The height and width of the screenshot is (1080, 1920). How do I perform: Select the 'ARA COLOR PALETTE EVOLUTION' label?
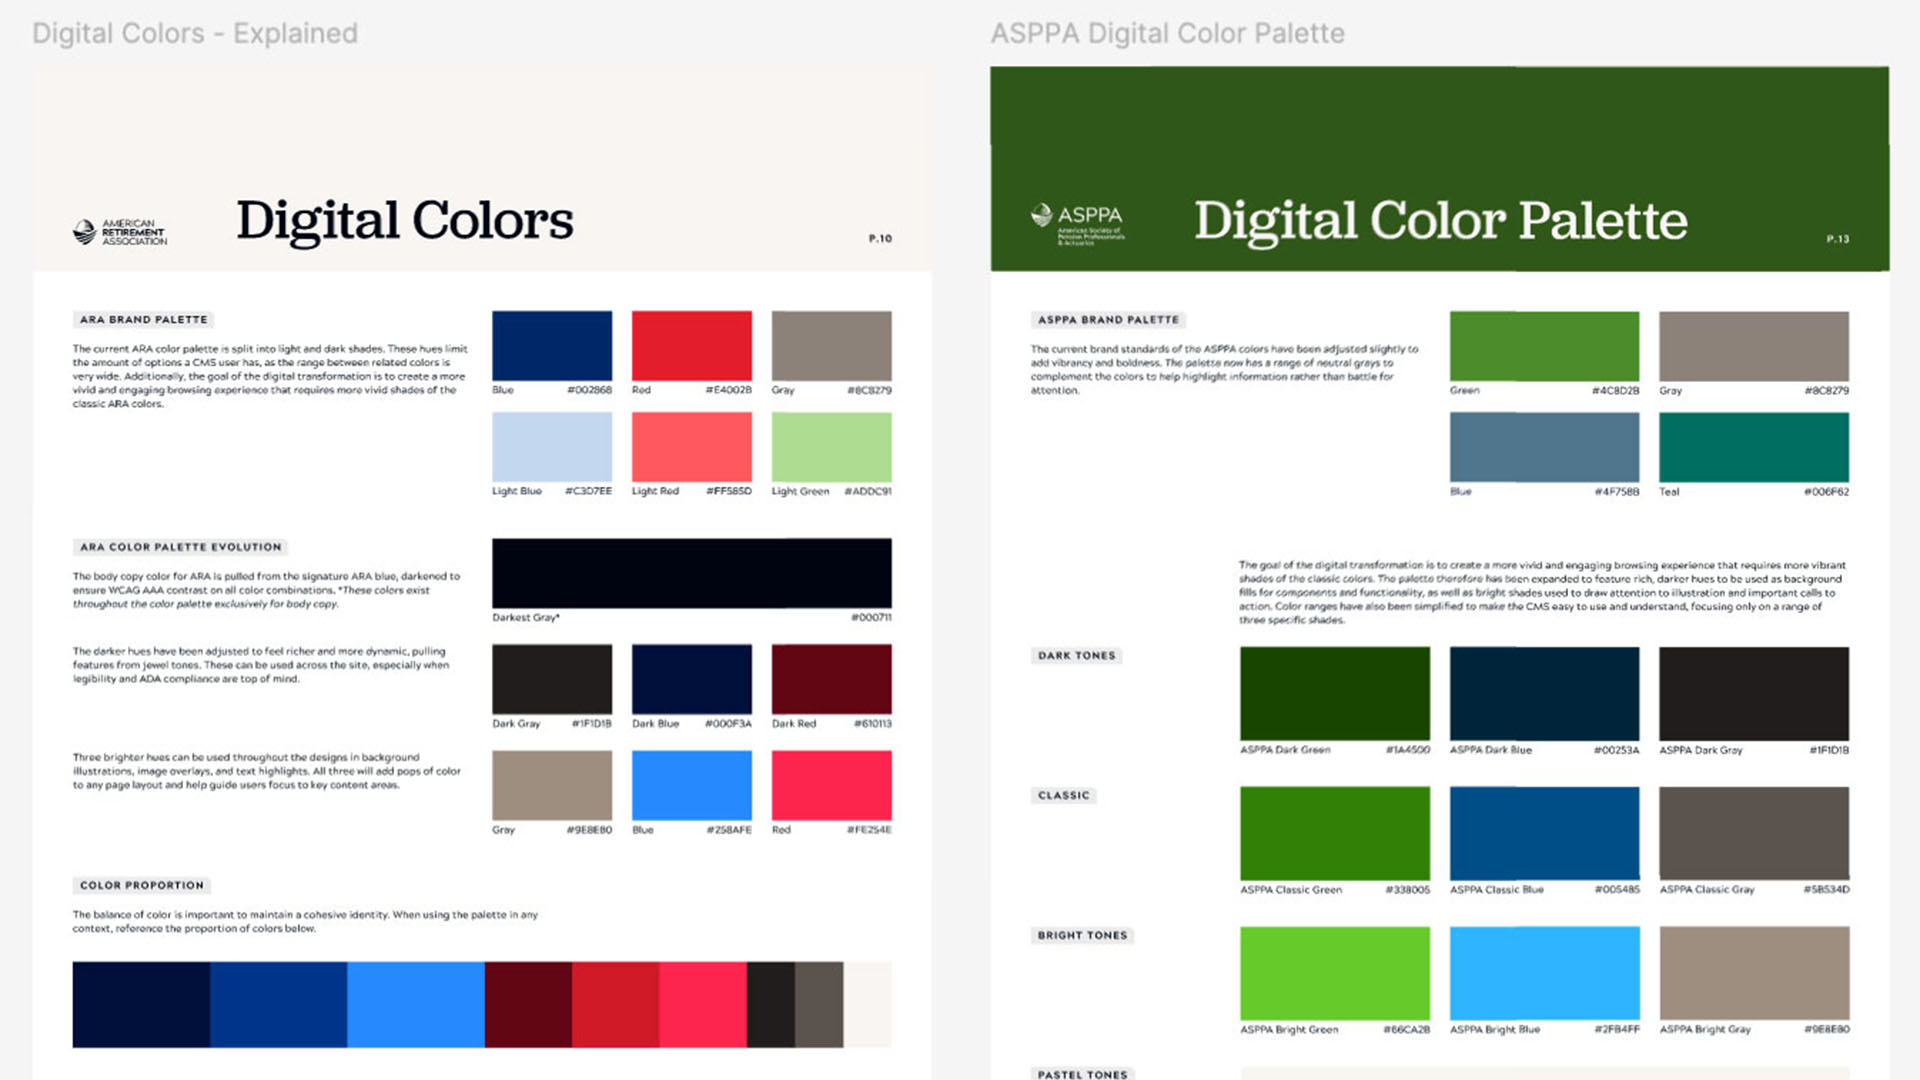[x=181, y=547]
